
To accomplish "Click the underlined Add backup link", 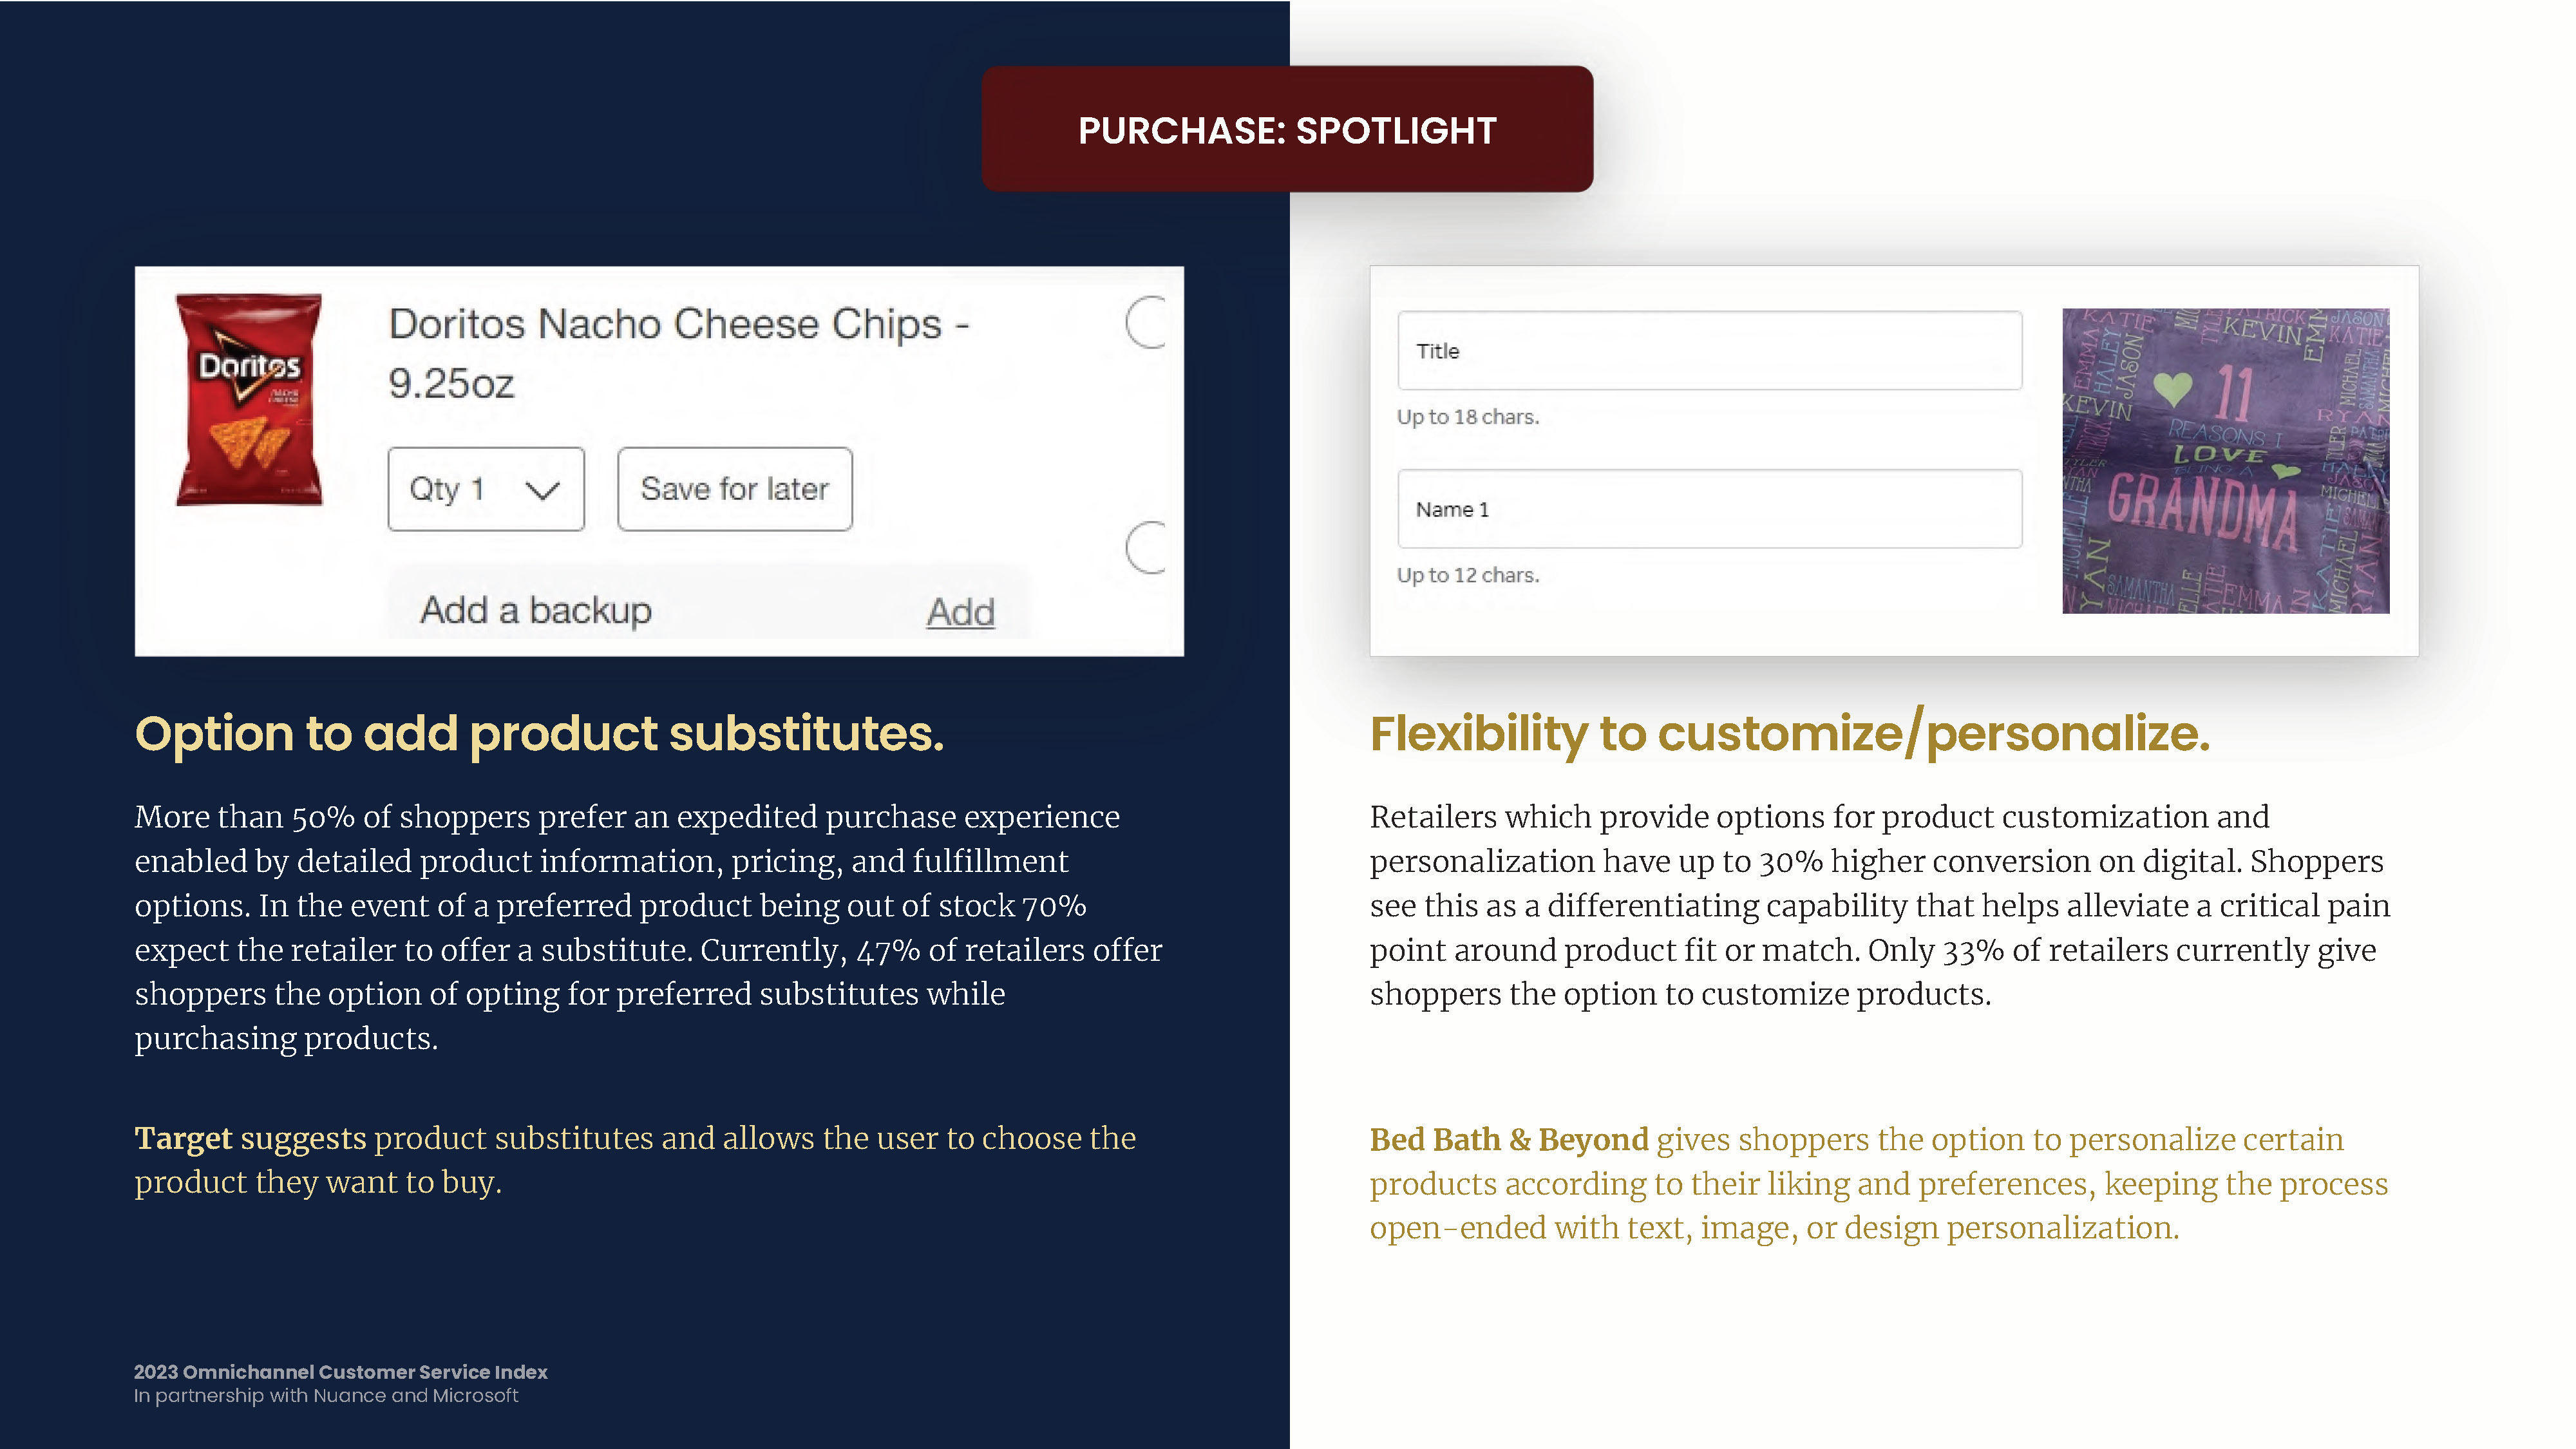I will pos(960,612).
